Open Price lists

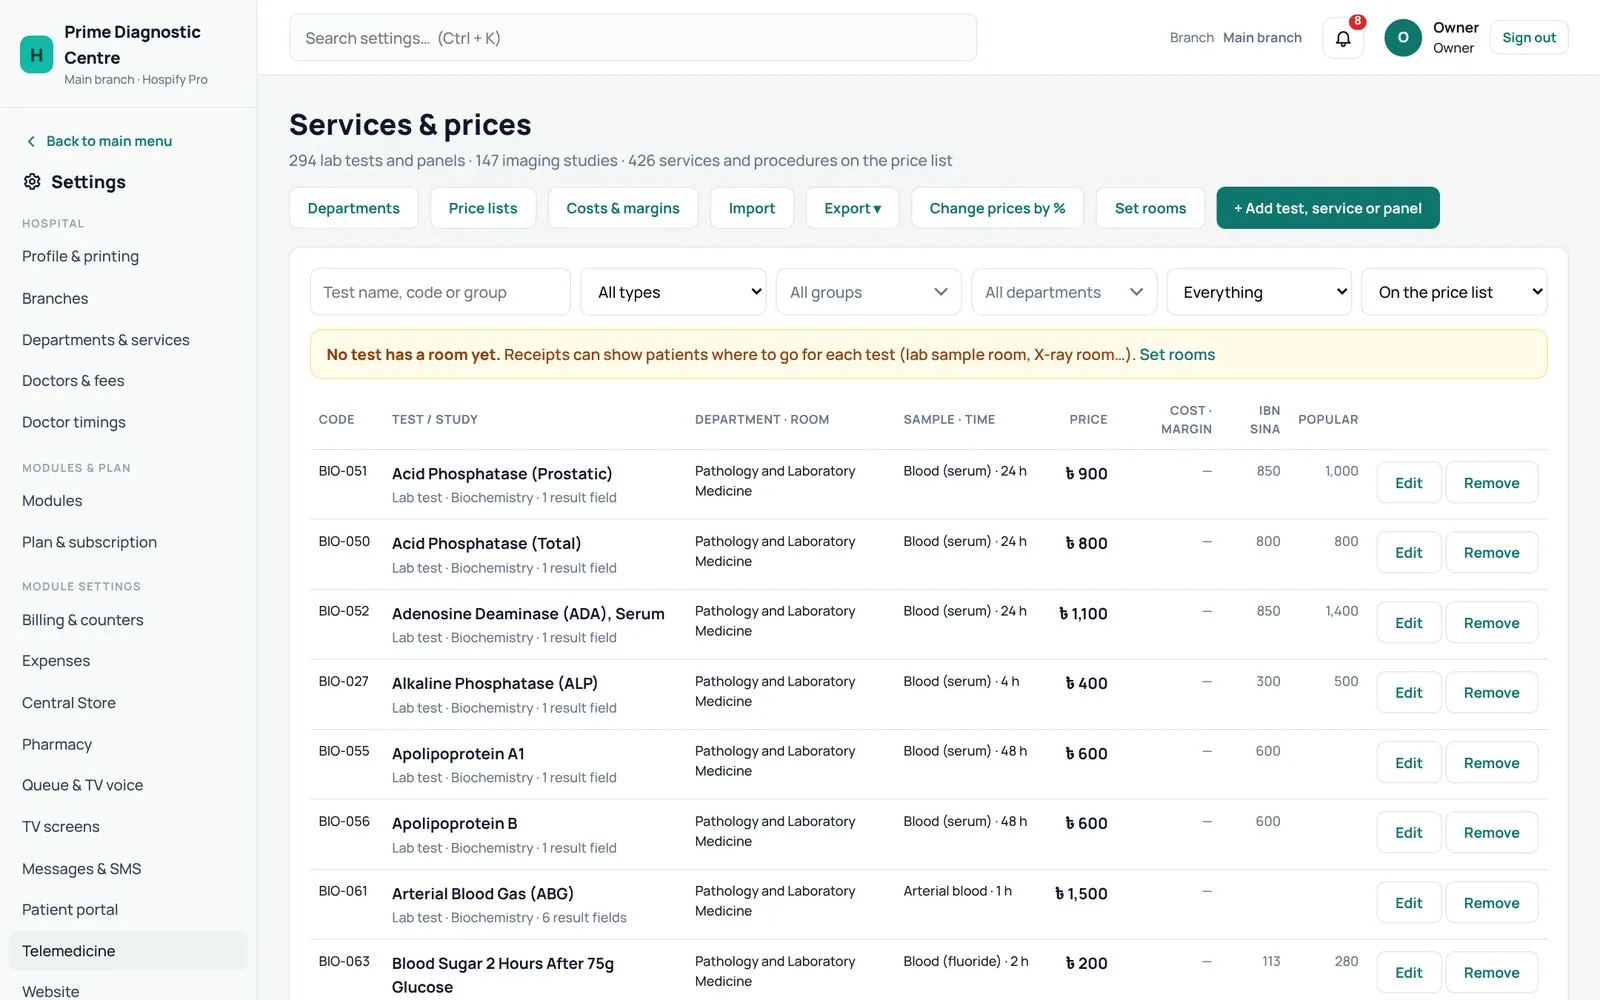(x=483, y=208)
